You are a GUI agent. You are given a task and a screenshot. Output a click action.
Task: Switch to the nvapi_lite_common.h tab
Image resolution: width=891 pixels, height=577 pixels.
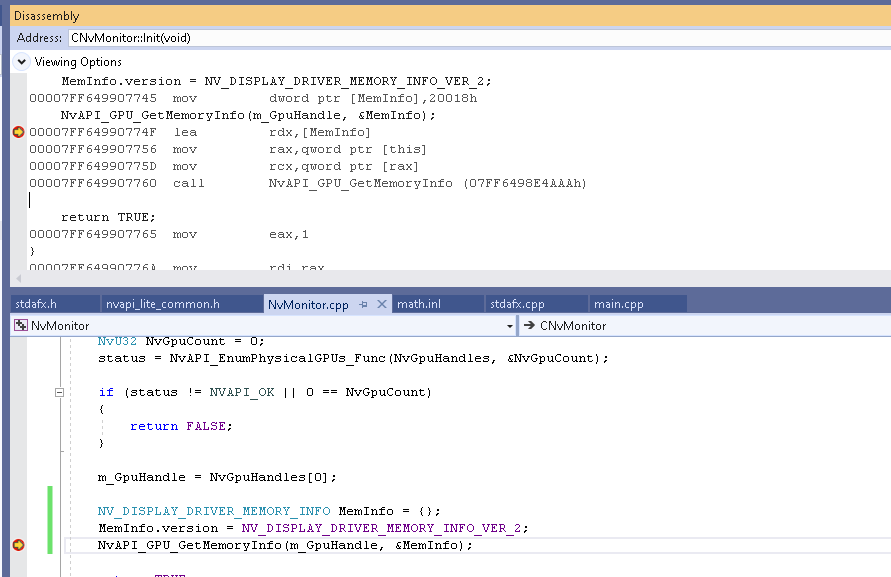[x=163, y=304]
